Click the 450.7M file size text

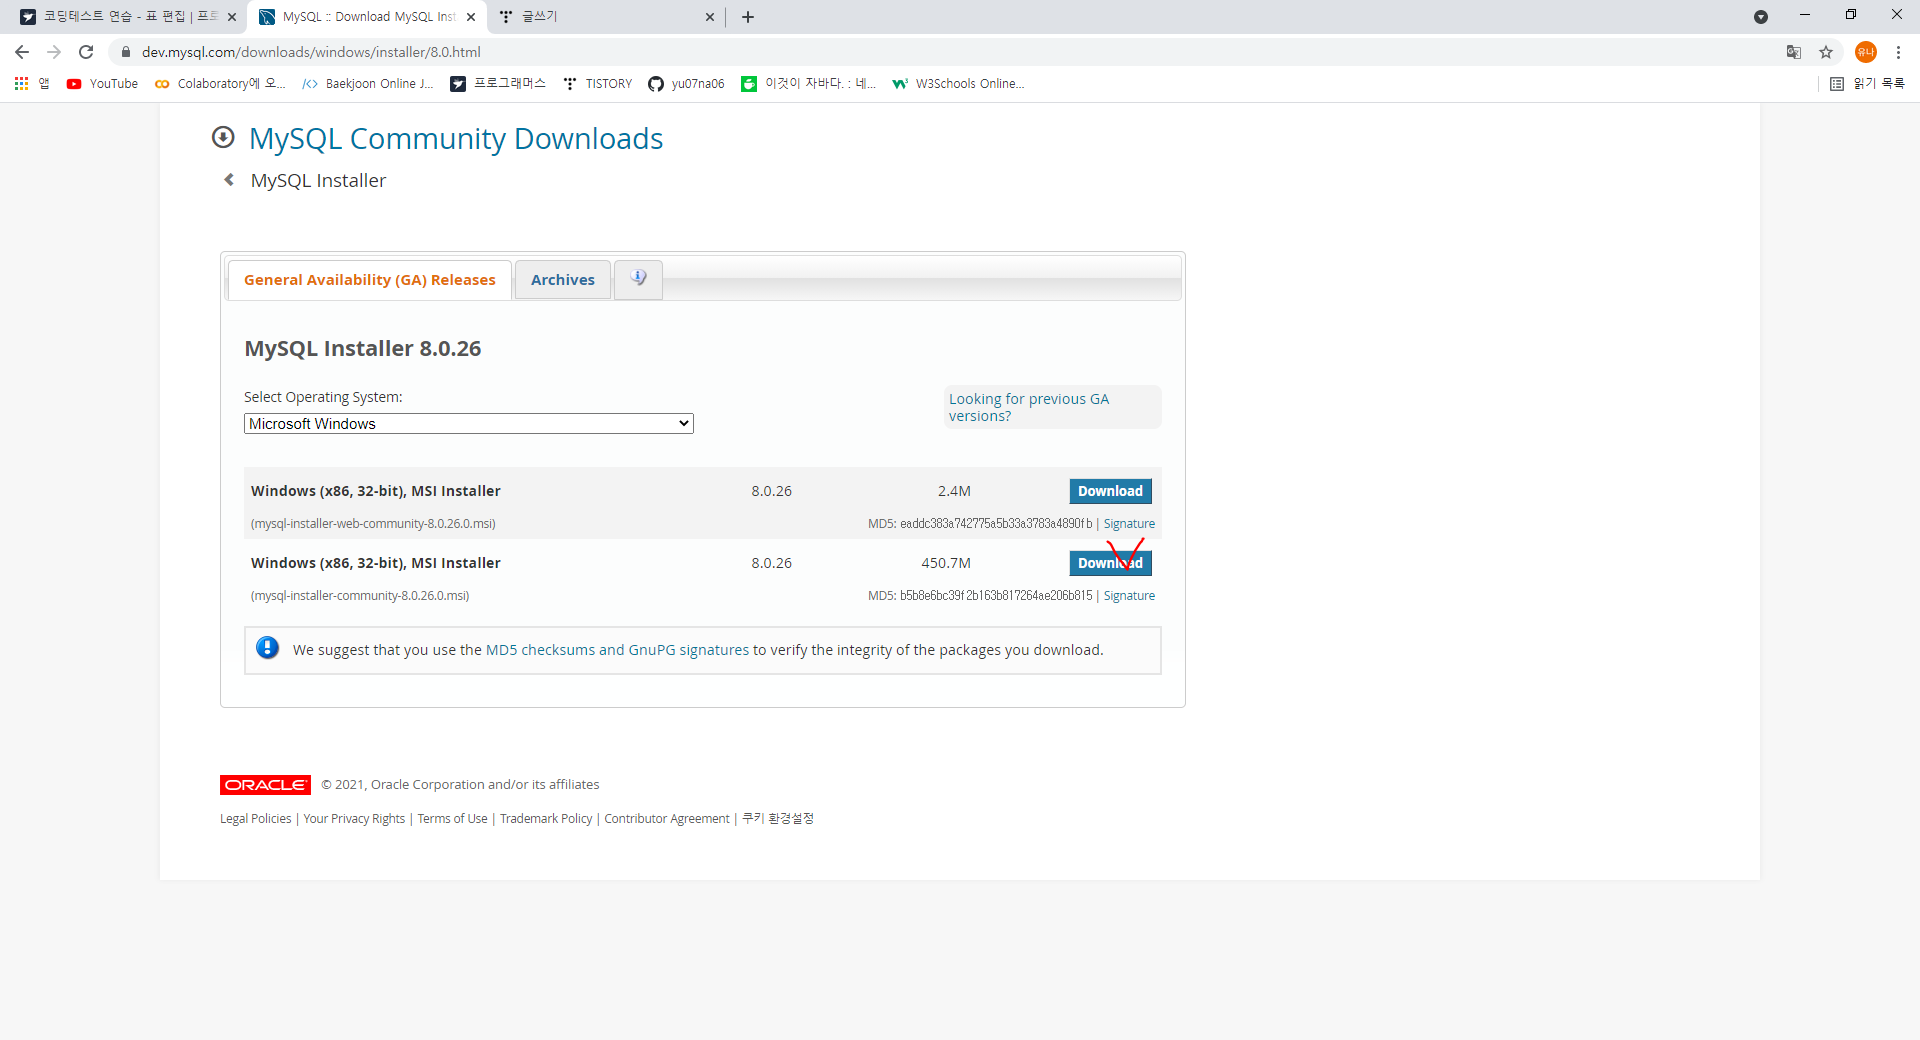point(946,563)
